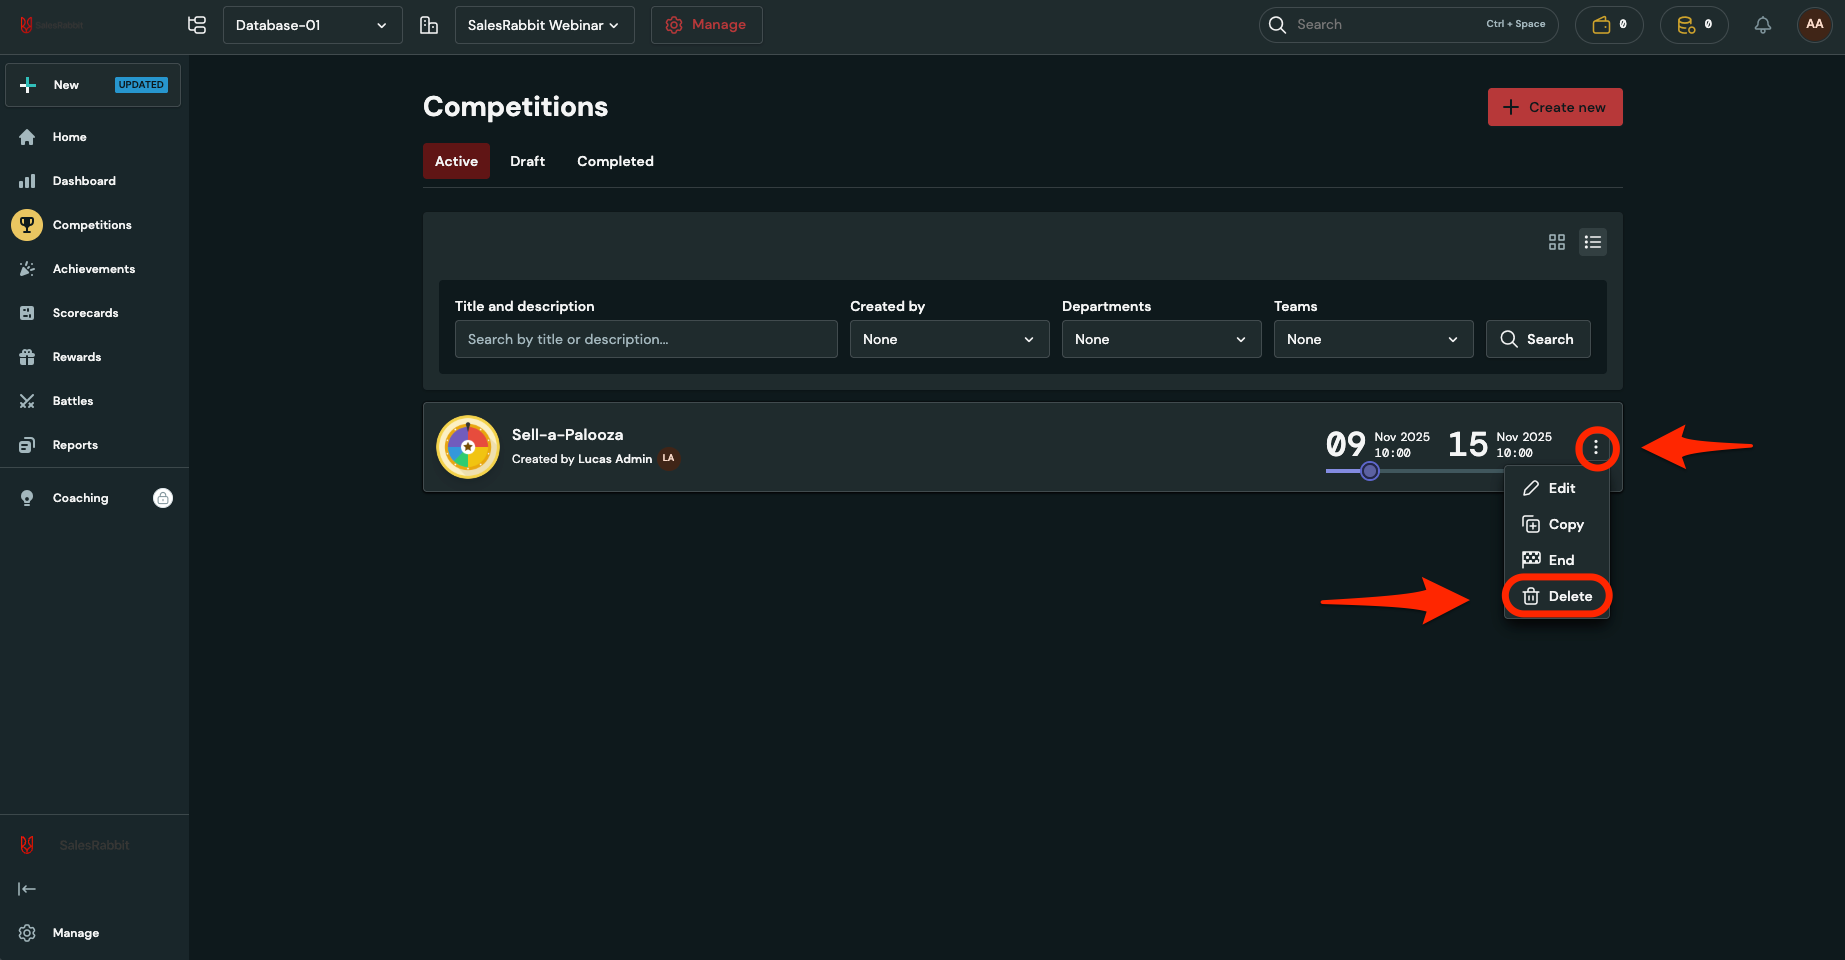Open the hierarchy tree icon in the top bar
This screenshot has height=960, width=1845.
coord(197,25)
